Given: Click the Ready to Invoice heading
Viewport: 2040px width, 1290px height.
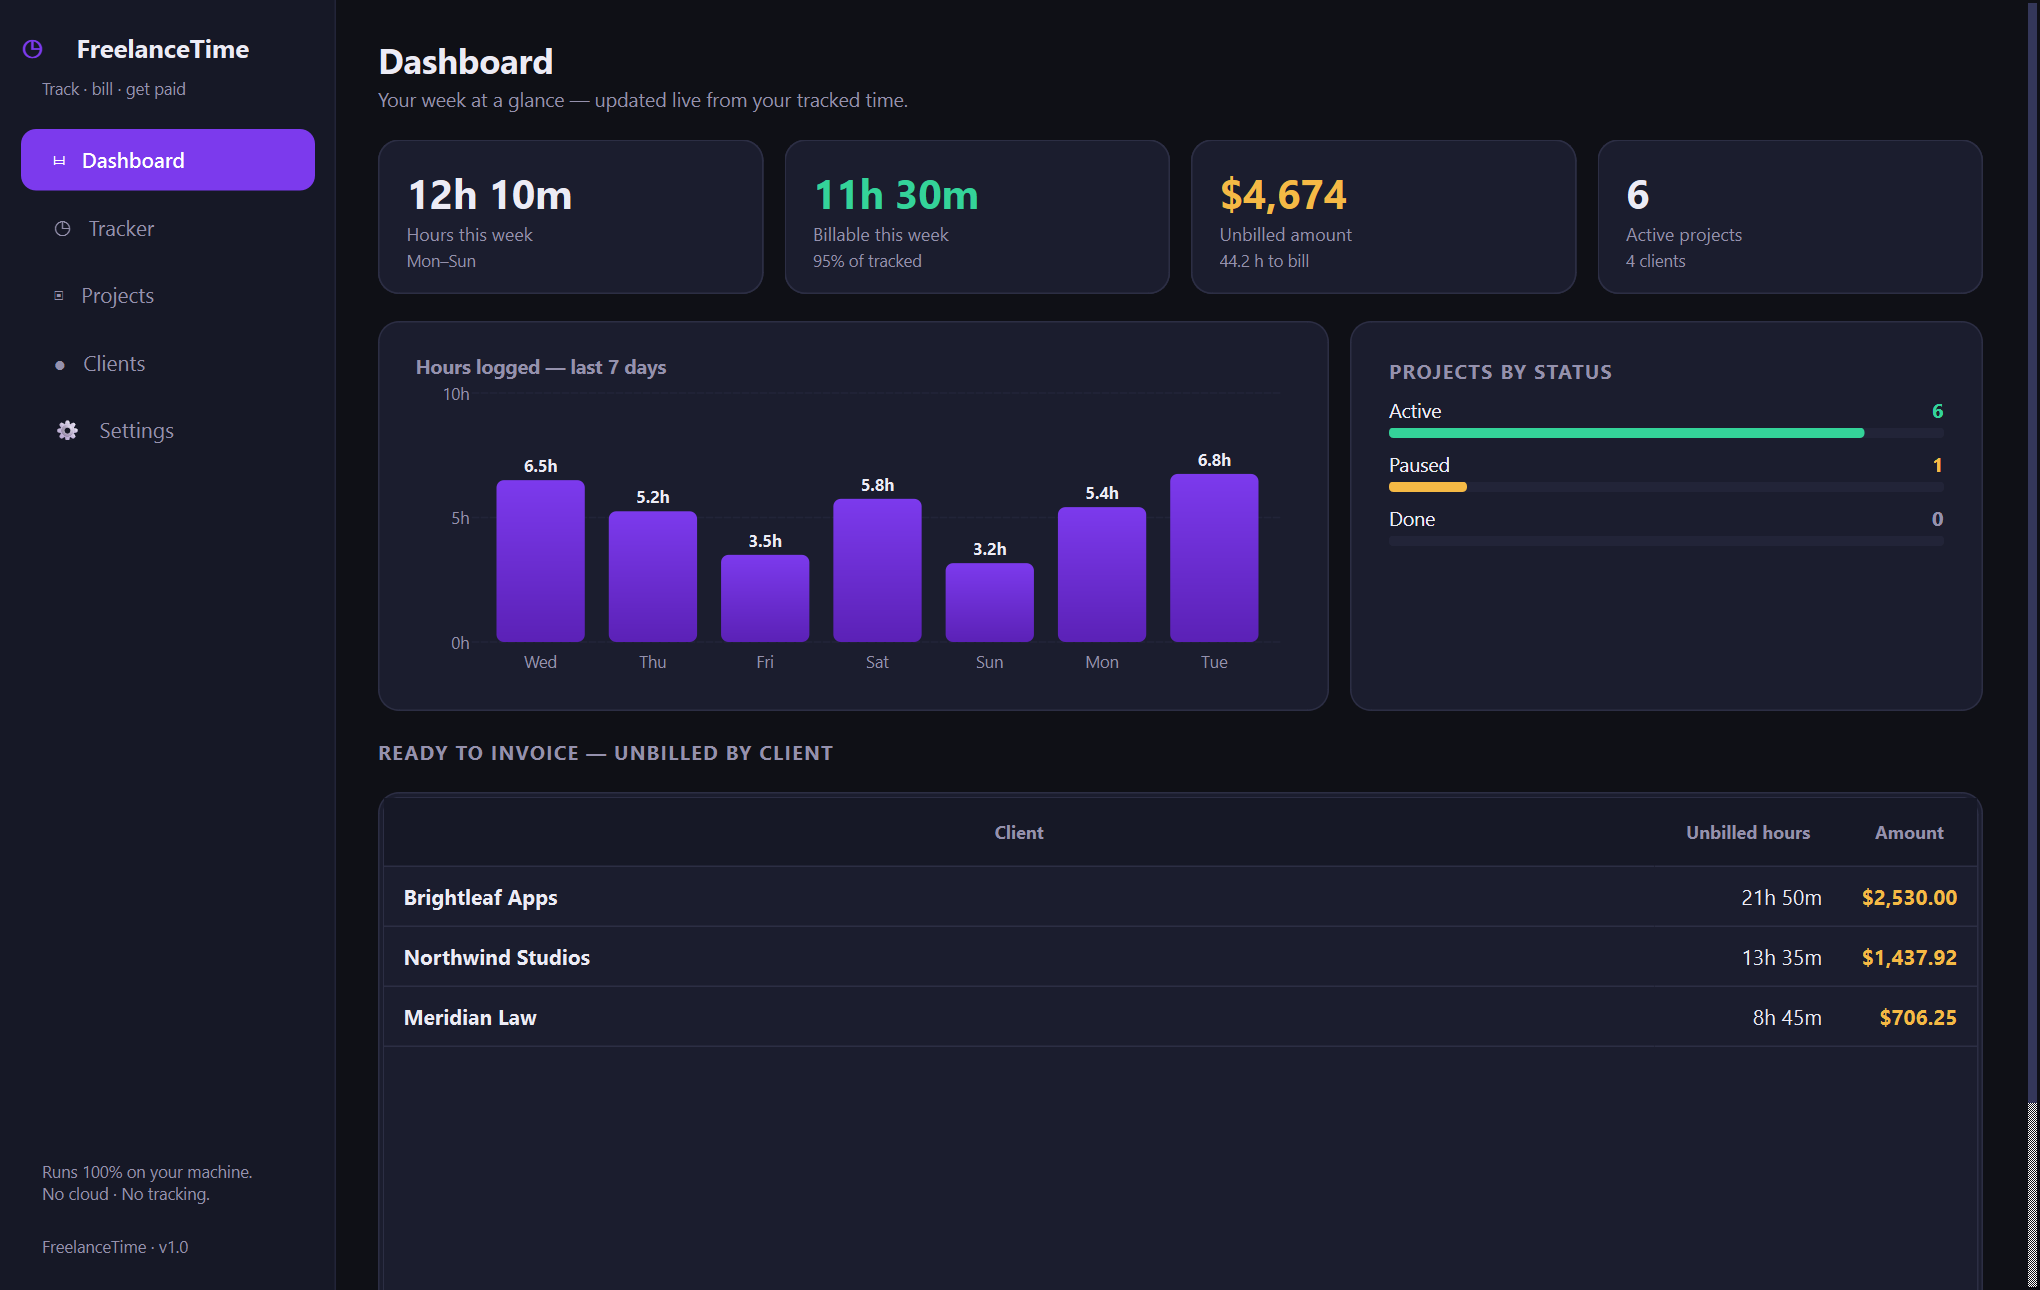Looking at the screenshot, I should (605, 753).
